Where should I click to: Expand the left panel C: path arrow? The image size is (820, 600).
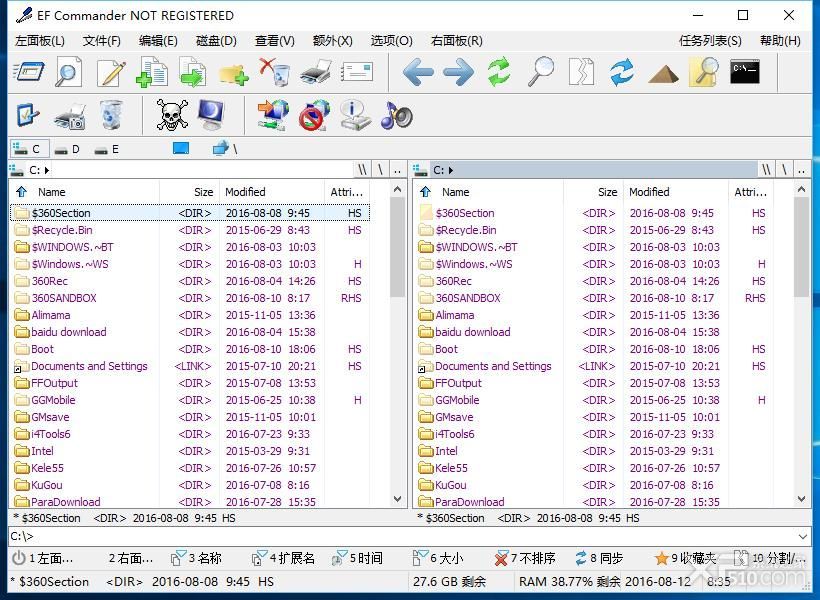coord(47,170)
